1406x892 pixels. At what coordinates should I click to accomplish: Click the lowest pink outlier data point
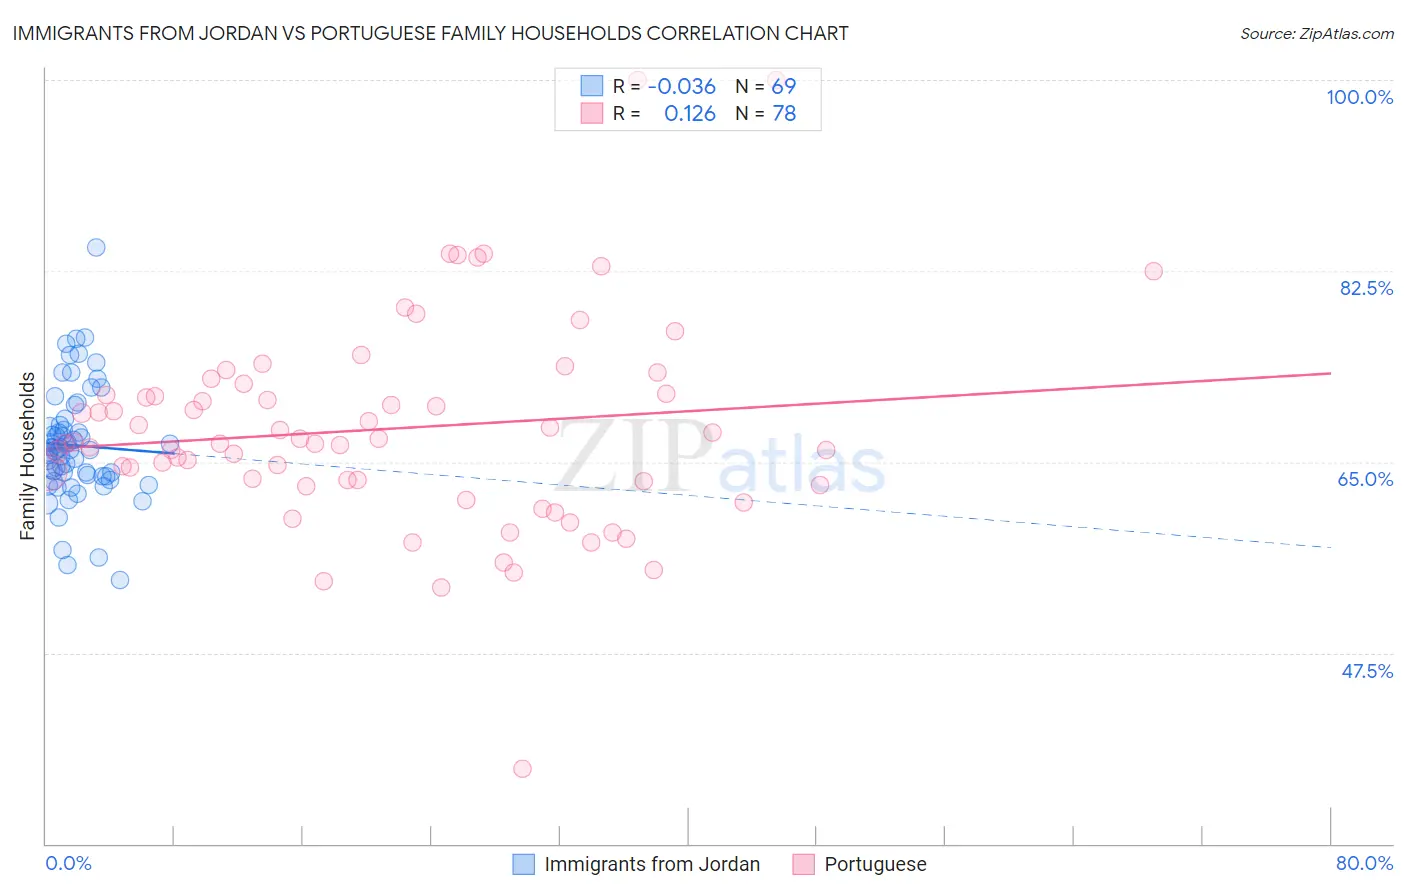coord(522,769)
